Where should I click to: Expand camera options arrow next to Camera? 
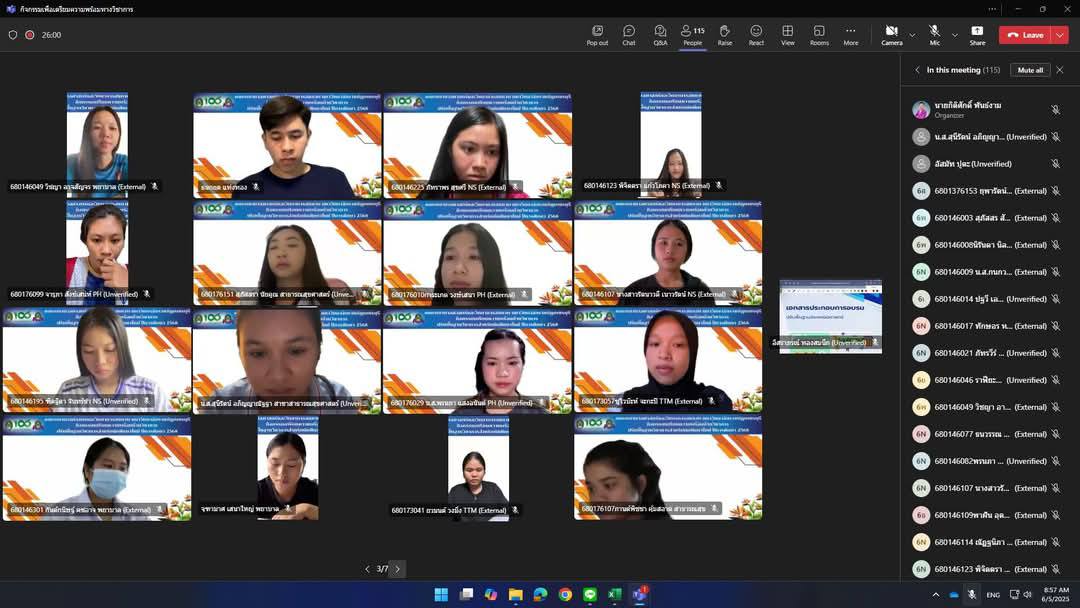pyautogui.click(x=912, y=35)
